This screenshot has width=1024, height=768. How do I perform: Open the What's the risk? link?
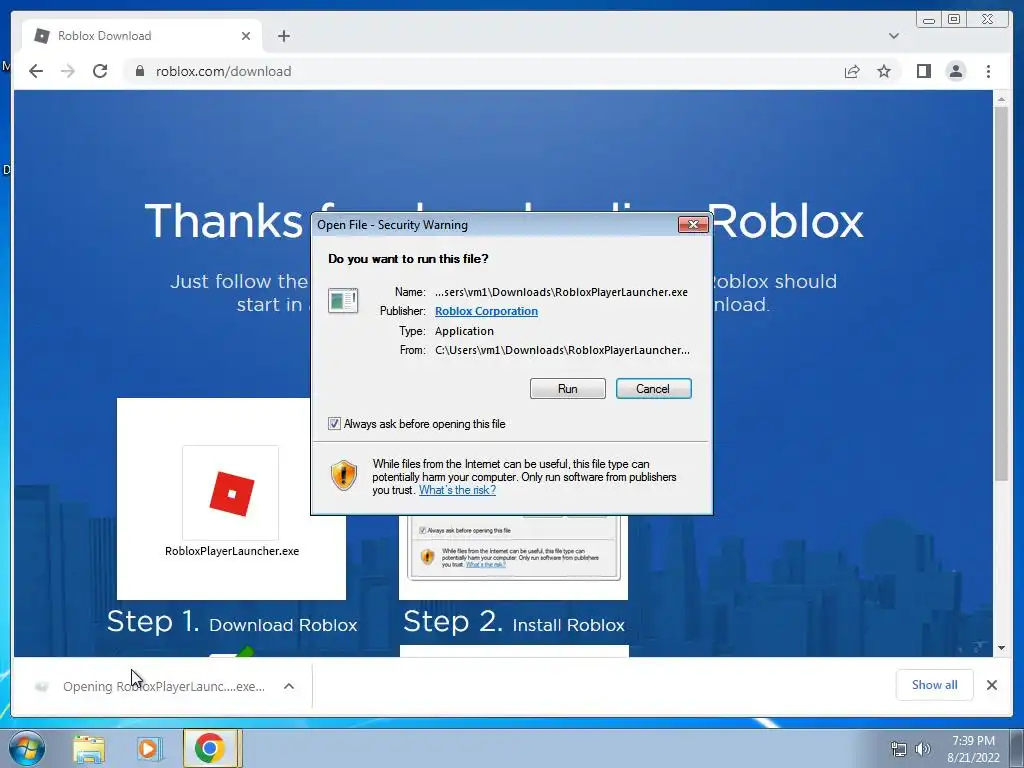pos(457,490)
